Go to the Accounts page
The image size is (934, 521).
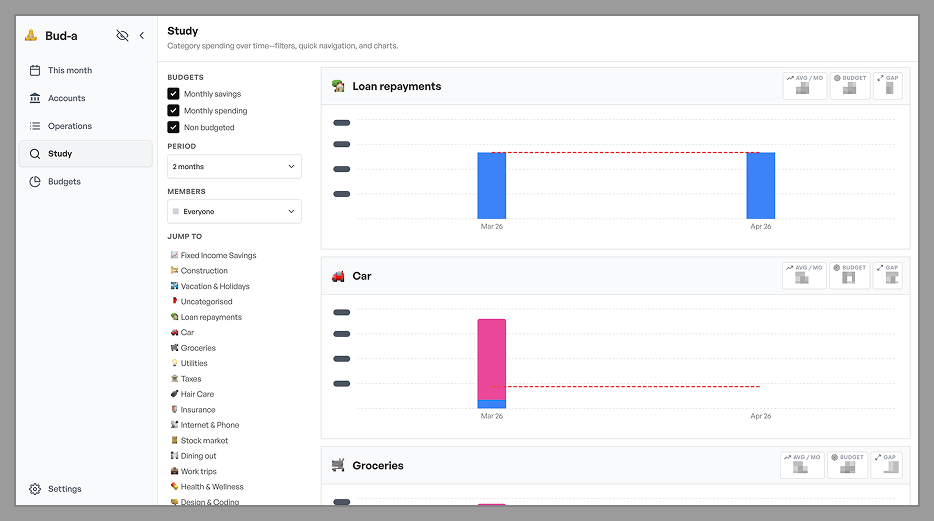click(x=66, y=98)
